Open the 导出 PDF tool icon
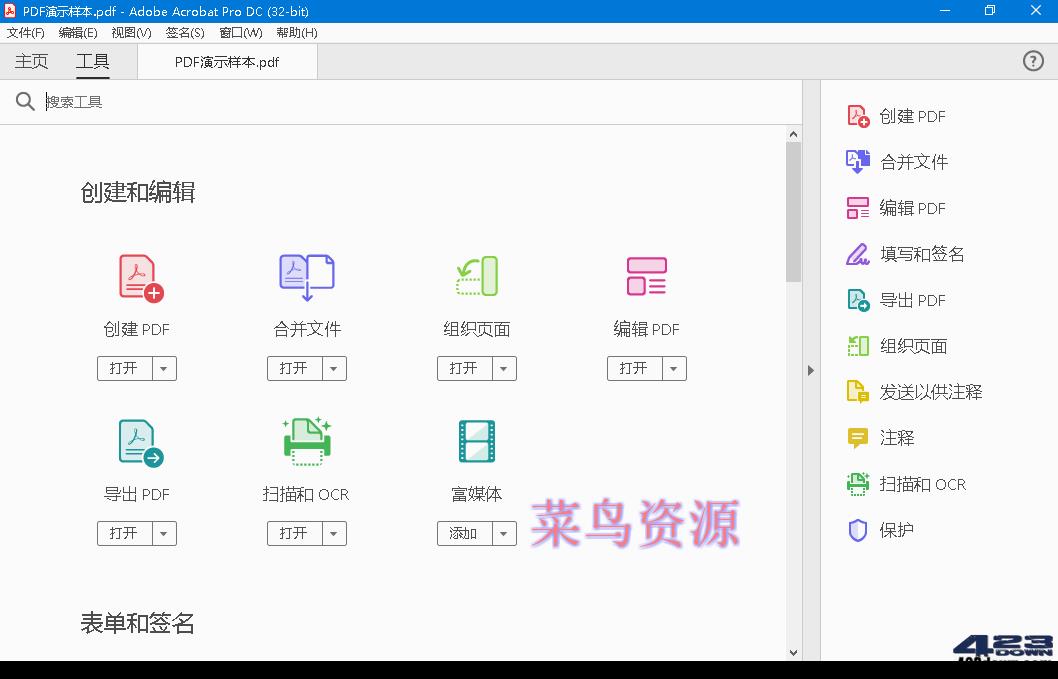This screenshot has height=679, width=1058. pos(136,442)
